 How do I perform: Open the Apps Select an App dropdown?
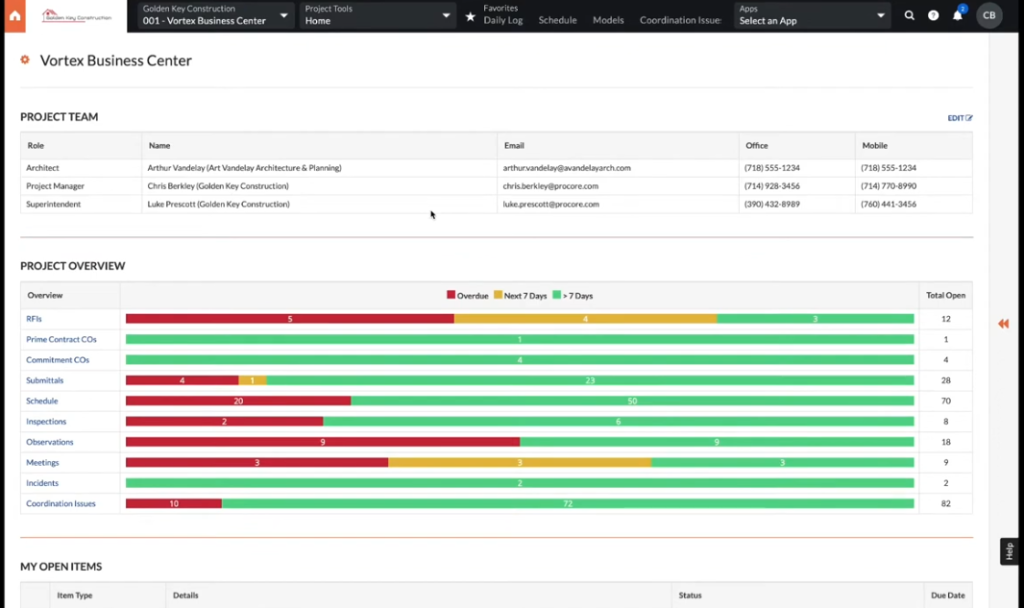click(812, 15)
